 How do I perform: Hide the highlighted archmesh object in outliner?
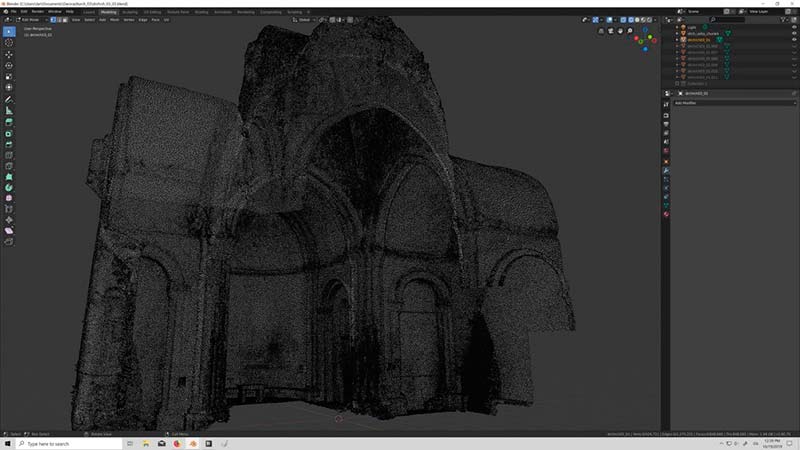point(794,39)
